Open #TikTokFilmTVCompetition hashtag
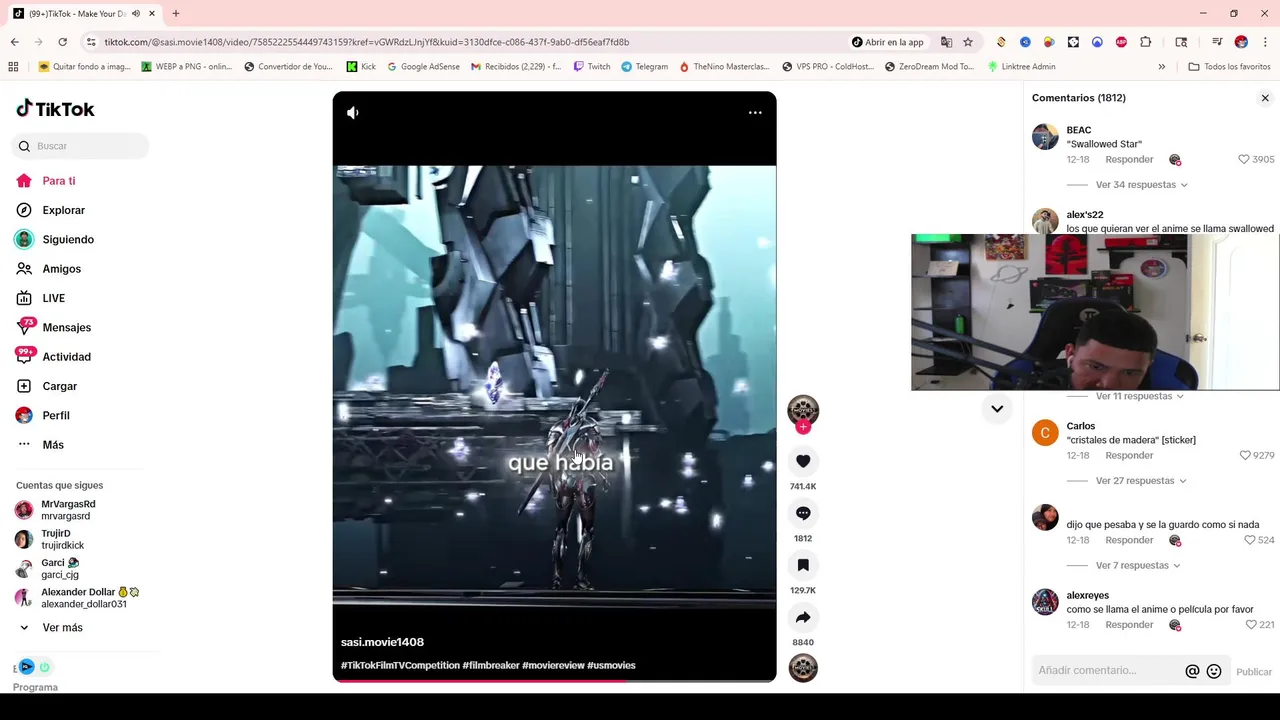Viewport: 1280px width, 720px height. point(400,665)
